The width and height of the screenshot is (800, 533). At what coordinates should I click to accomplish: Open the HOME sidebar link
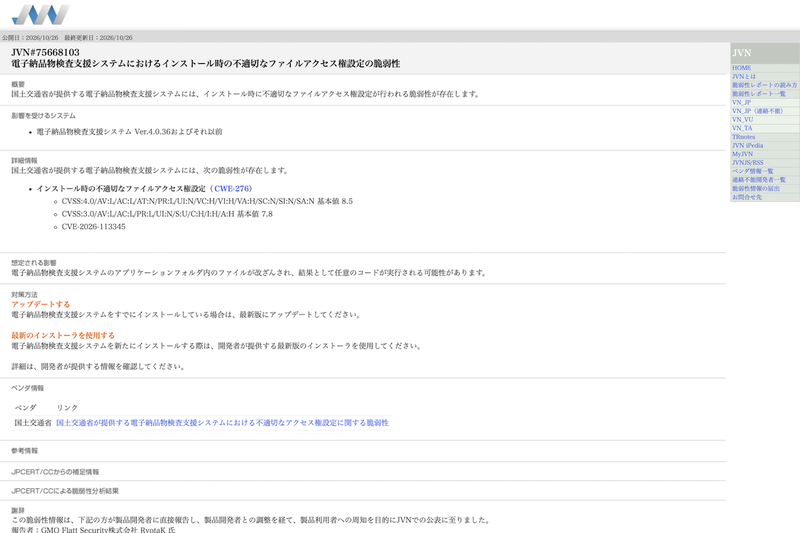[741, 68]
